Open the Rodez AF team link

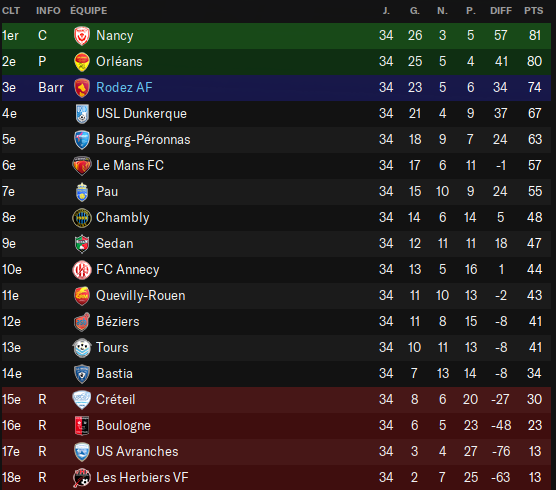(124, 88)
